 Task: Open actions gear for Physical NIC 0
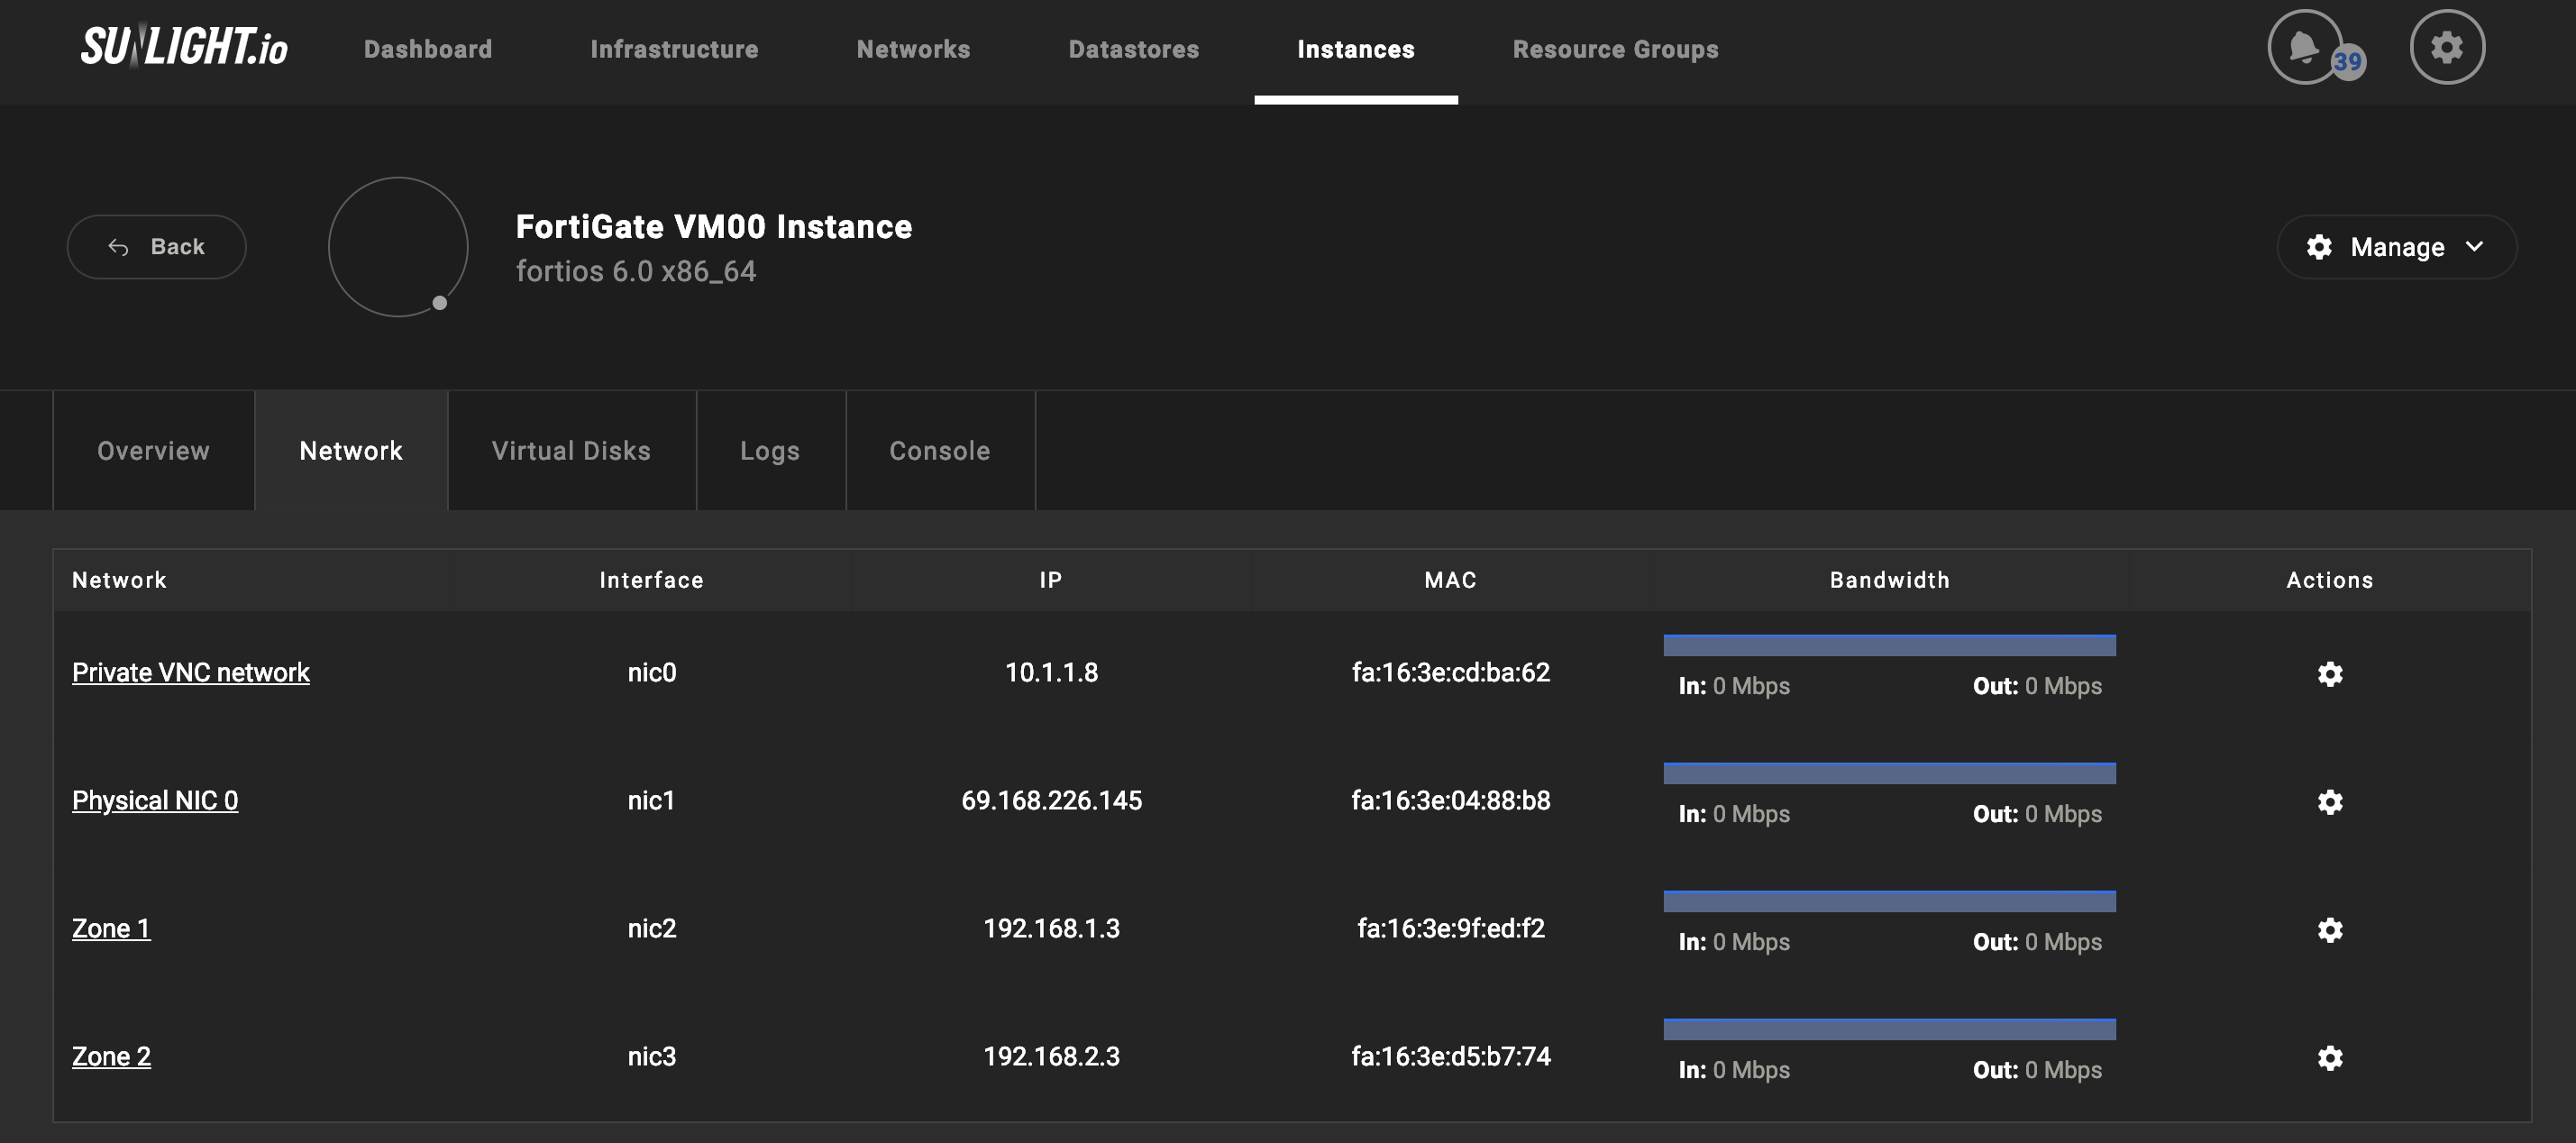pos(2330,802)
